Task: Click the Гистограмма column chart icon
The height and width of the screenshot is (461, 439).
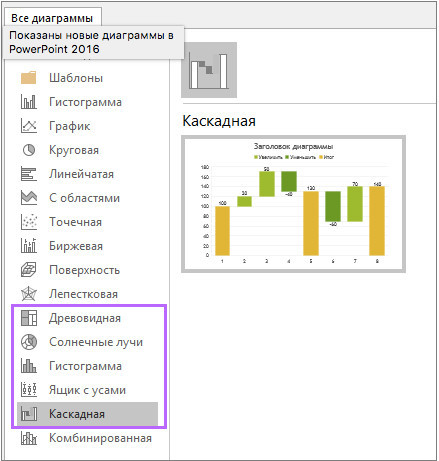Action: coord(29,102)
